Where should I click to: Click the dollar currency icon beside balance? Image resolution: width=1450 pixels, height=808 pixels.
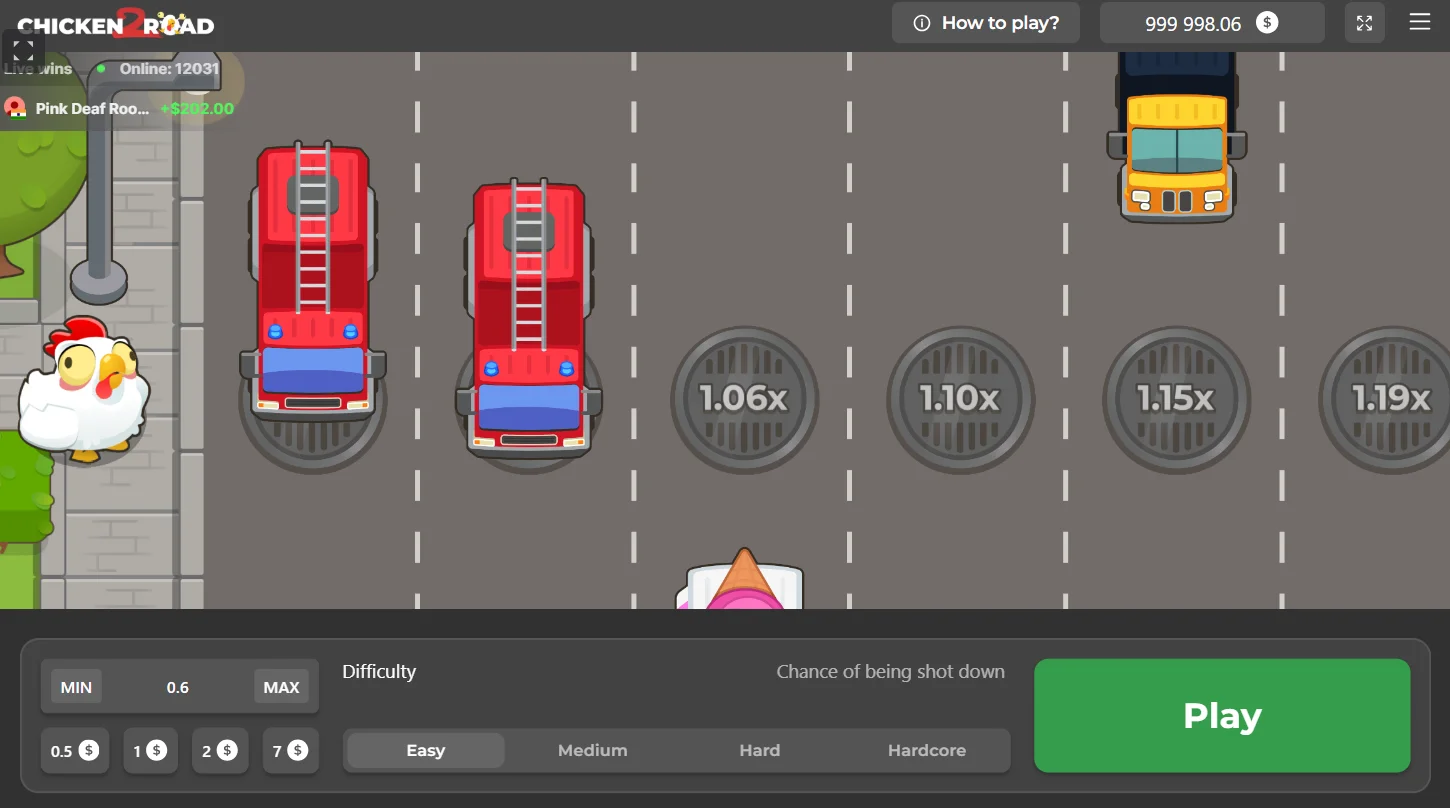pyautogui.click(x=1267, y=22)
